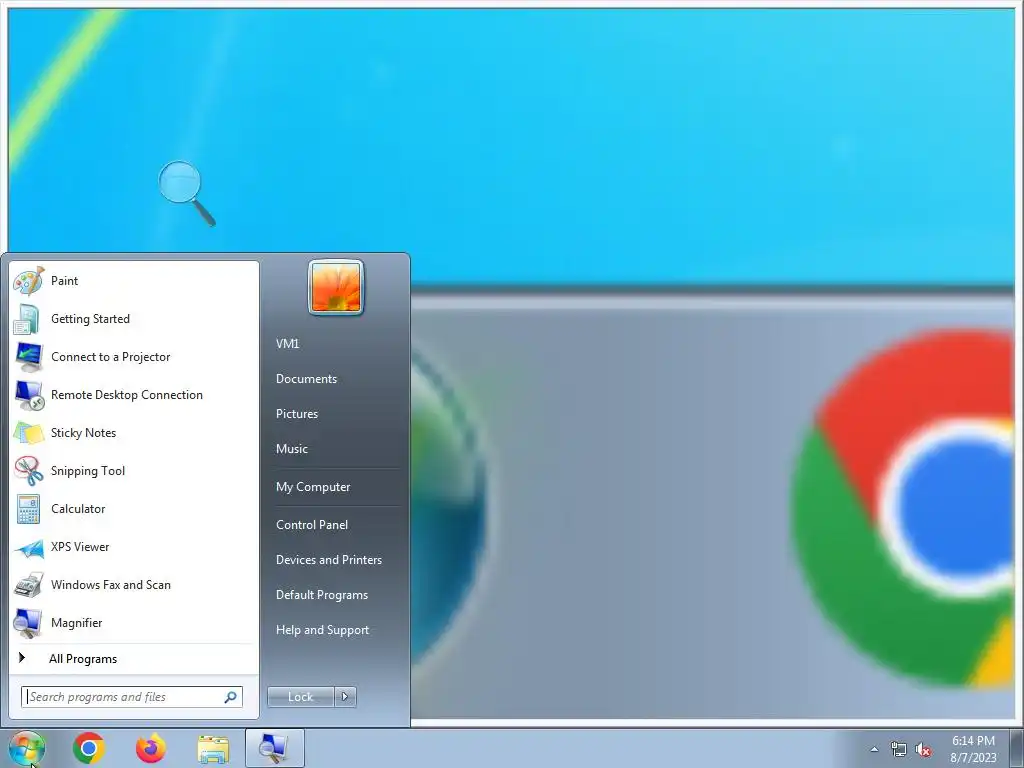This screenshot has width=1024, height=768.
Task: Open the VM1 user folder
Action: click(287, 344)
